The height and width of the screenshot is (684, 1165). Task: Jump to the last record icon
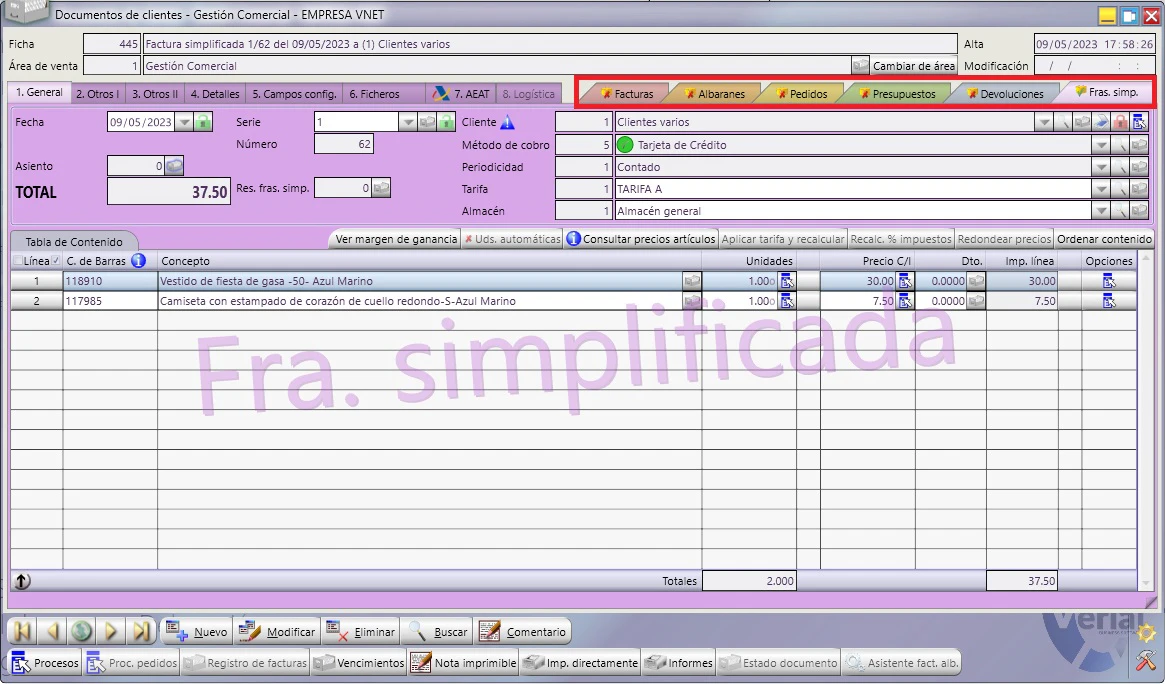140,632
